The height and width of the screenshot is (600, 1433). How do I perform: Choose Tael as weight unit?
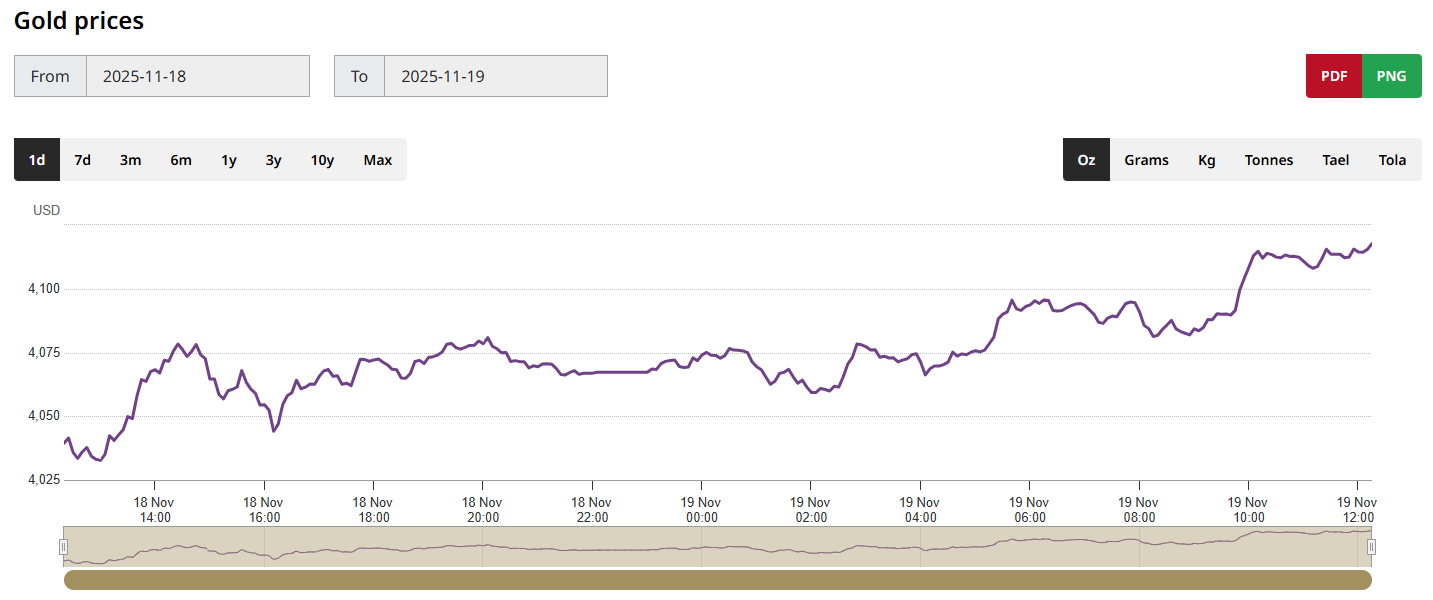(1335, 160)
